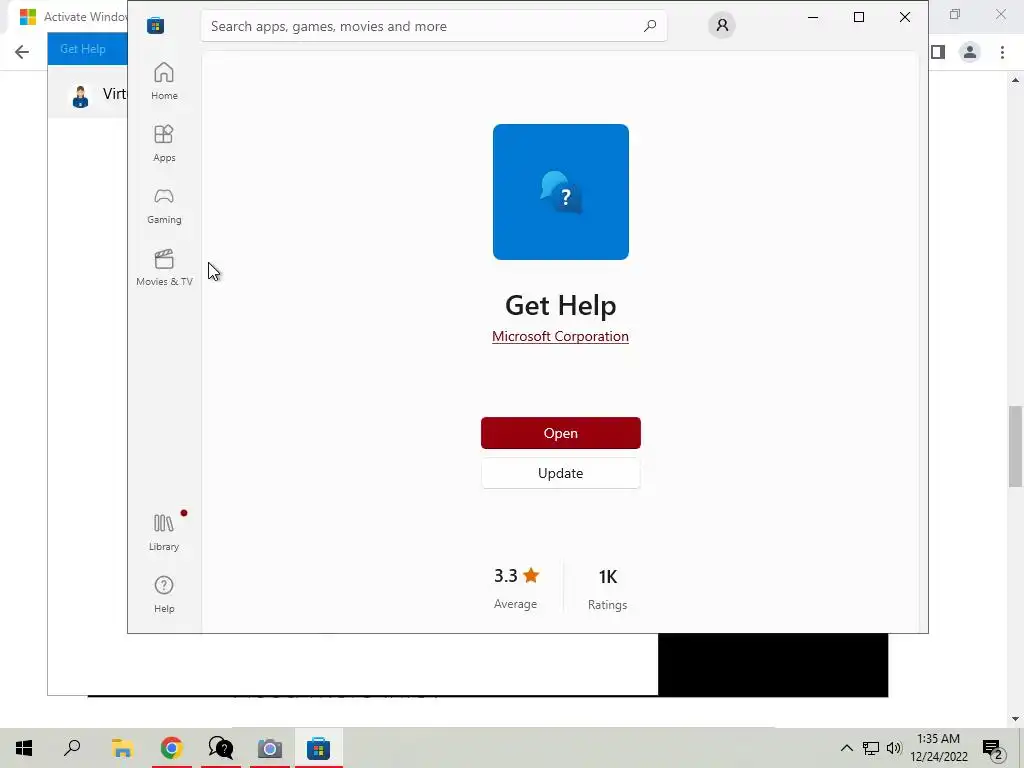The height and width of the screenshot is (768, 1024).
Task: Open Gaming section in Store sidebar
Action: point(164,205)
